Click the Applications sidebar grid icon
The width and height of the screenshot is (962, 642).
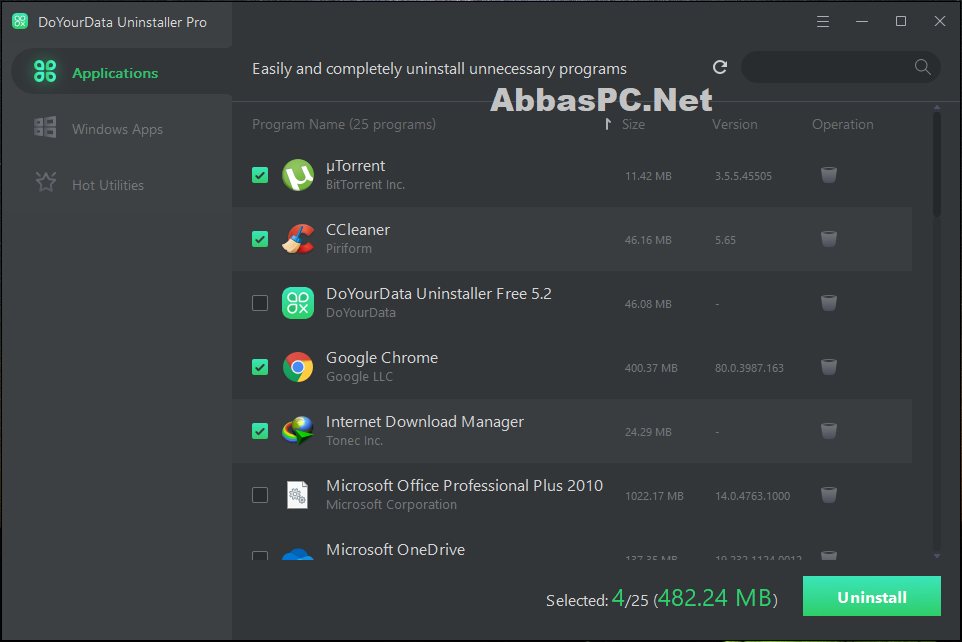pyautogui.click(x=45, y=71)
